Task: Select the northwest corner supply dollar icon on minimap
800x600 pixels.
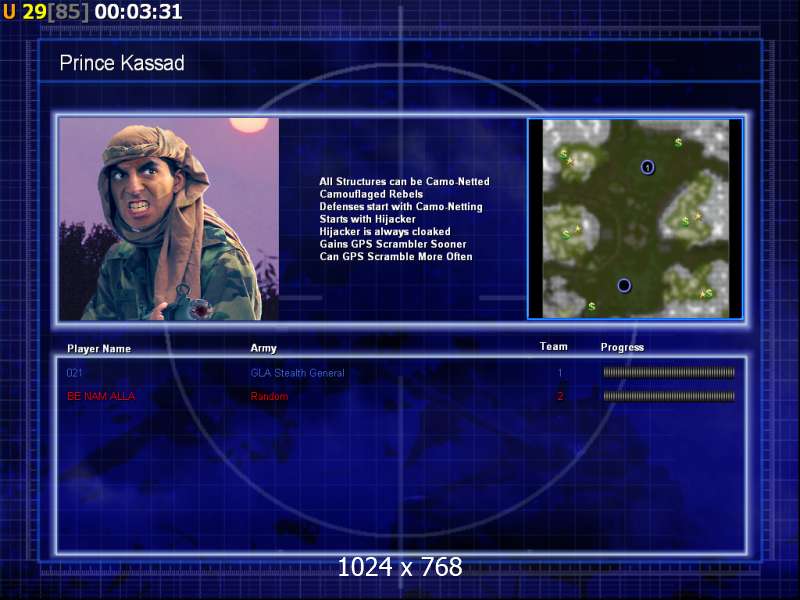Action: click(564, 155)
